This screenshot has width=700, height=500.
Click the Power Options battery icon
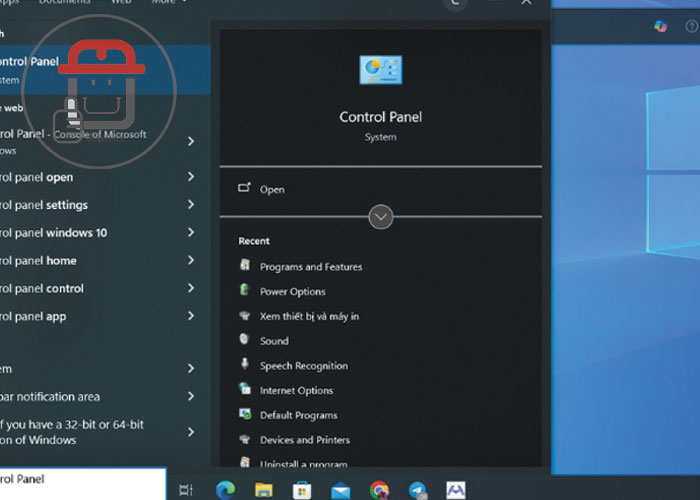point(245,290)
